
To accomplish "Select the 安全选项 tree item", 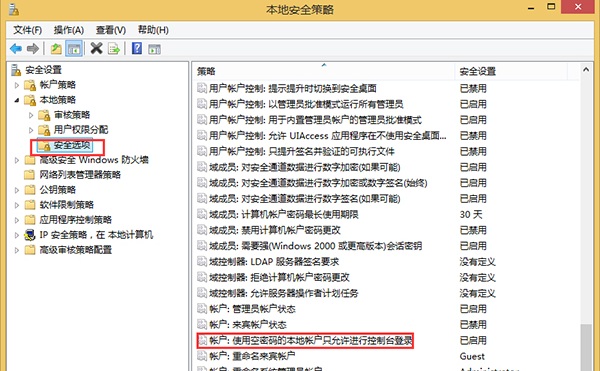I will 72,145.
